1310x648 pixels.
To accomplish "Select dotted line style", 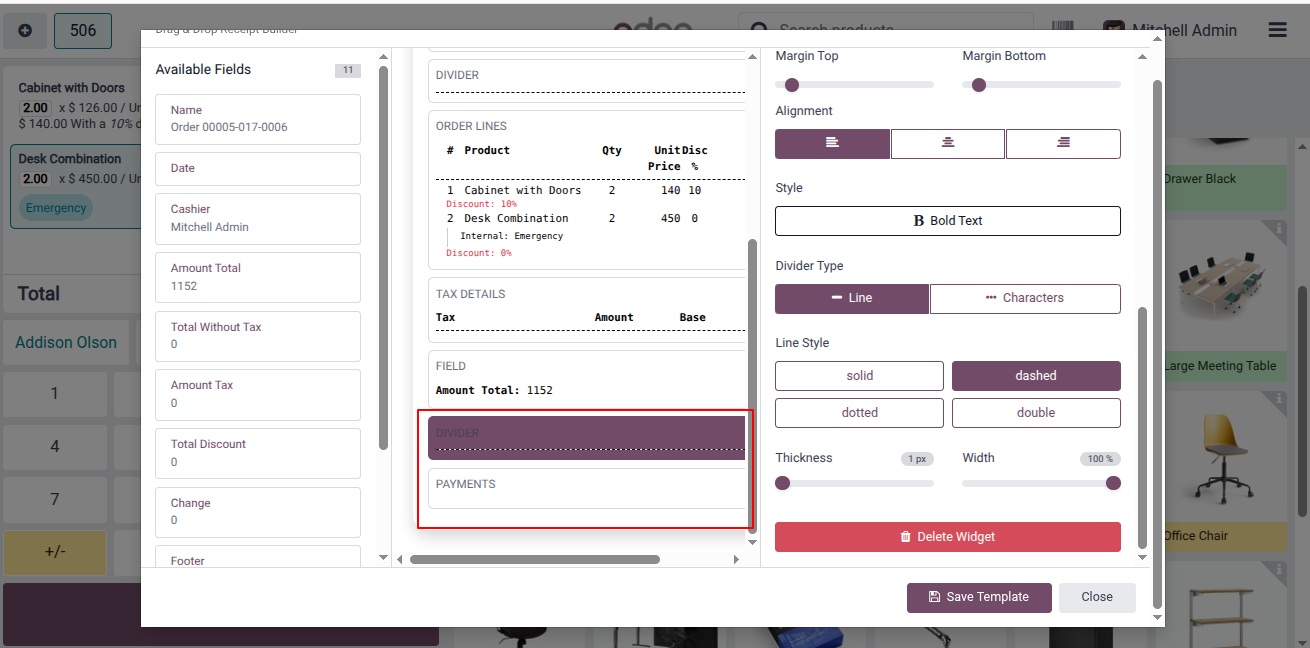I will coord(859,412).
